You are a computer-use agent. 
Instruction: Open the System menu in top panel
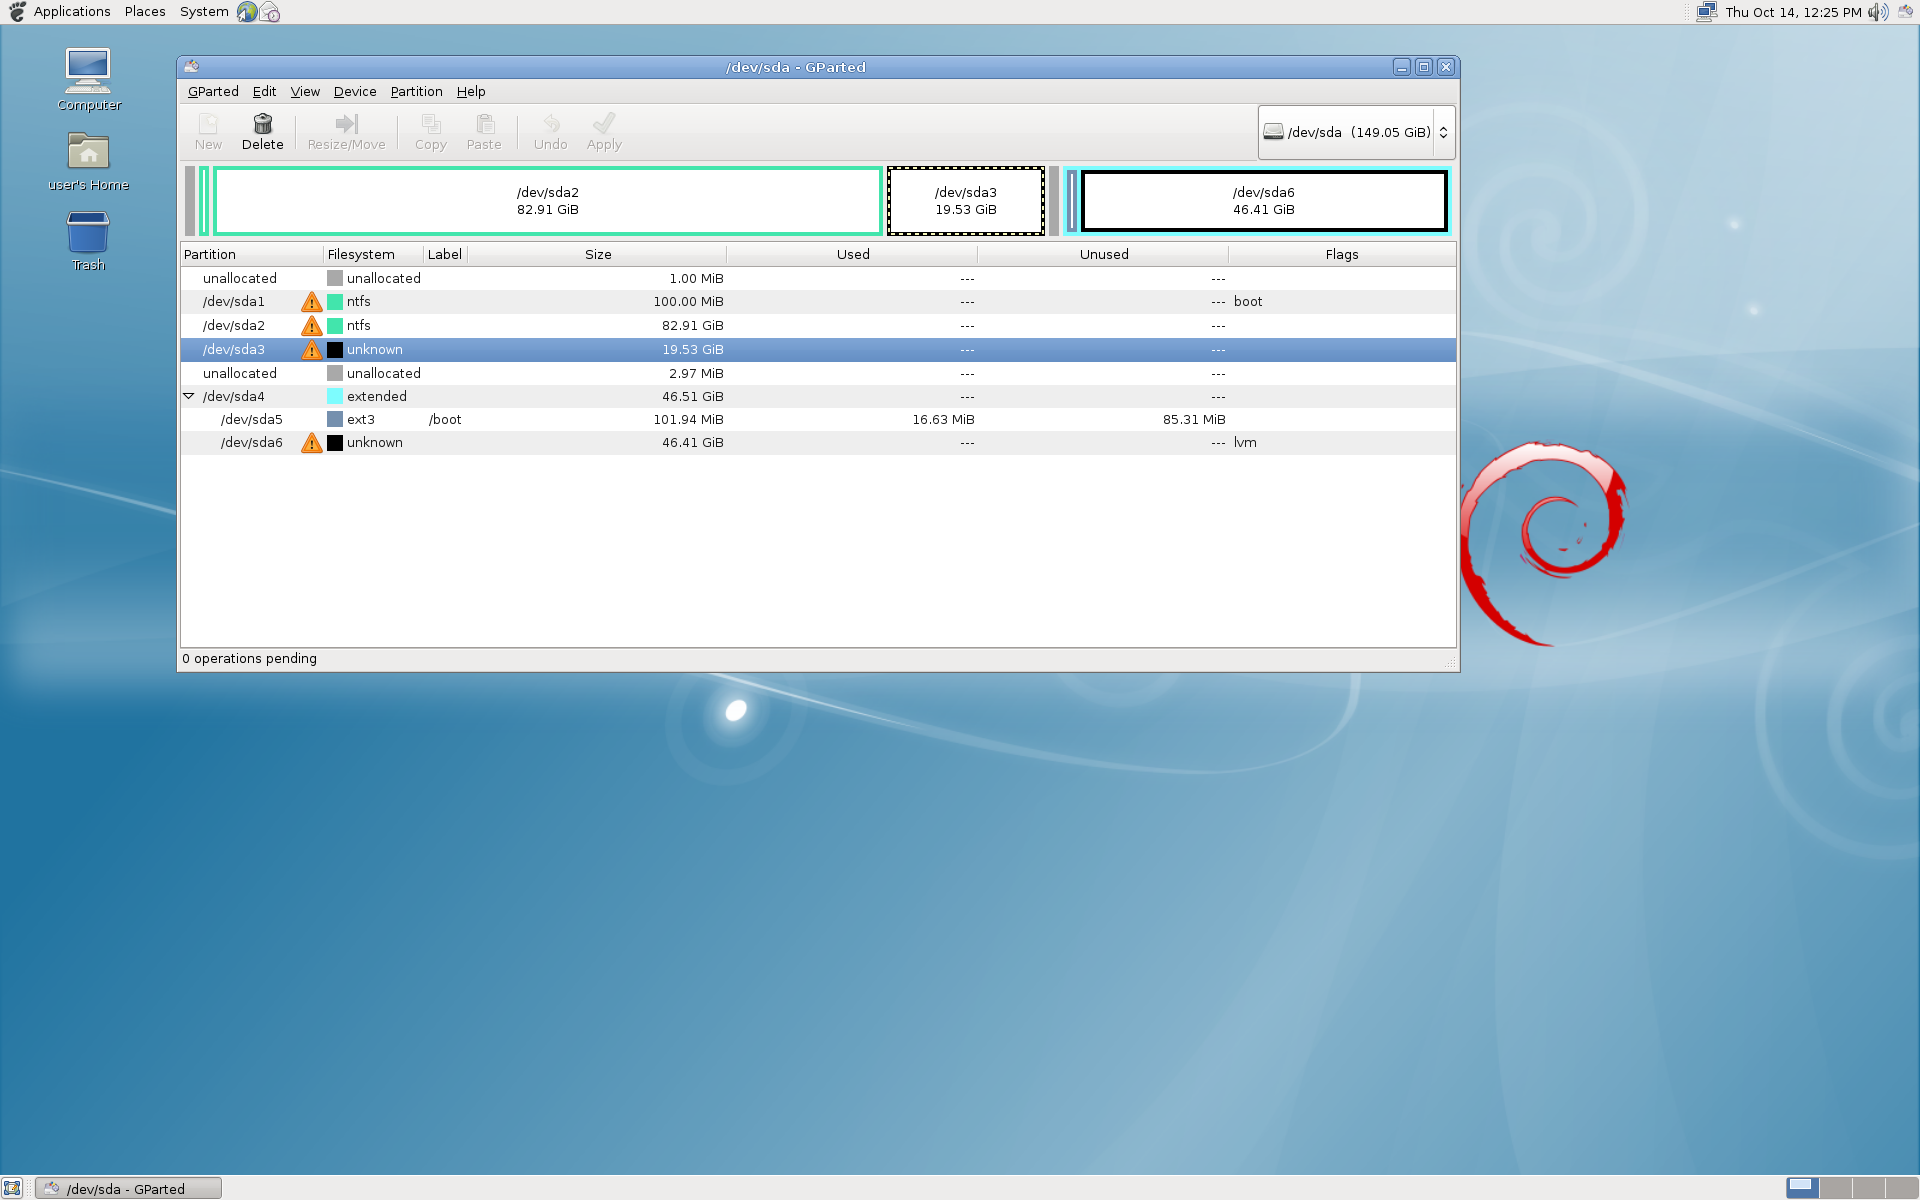click(204, 12)
